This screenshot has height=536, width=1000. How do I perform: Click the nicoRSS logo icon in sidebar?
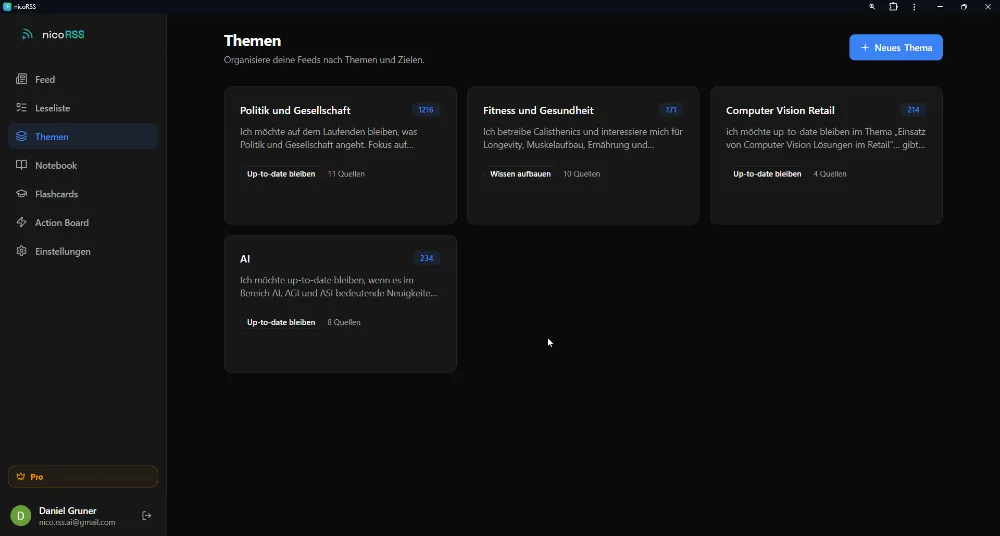27,34
